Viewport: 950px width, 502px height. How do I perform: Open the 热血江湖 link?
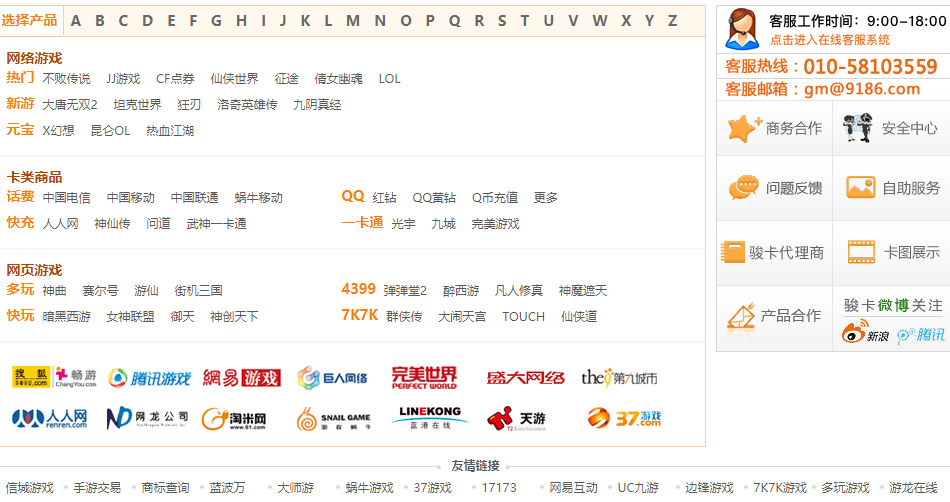coord(170,131)
